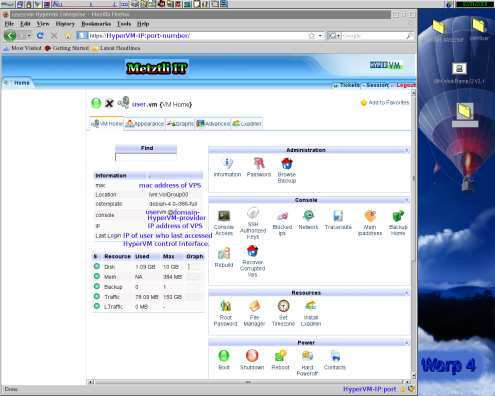Click Add to Favorites
The width and height of the screenshot is (495, 396).
pyautogui.click(x=385, y=103)
